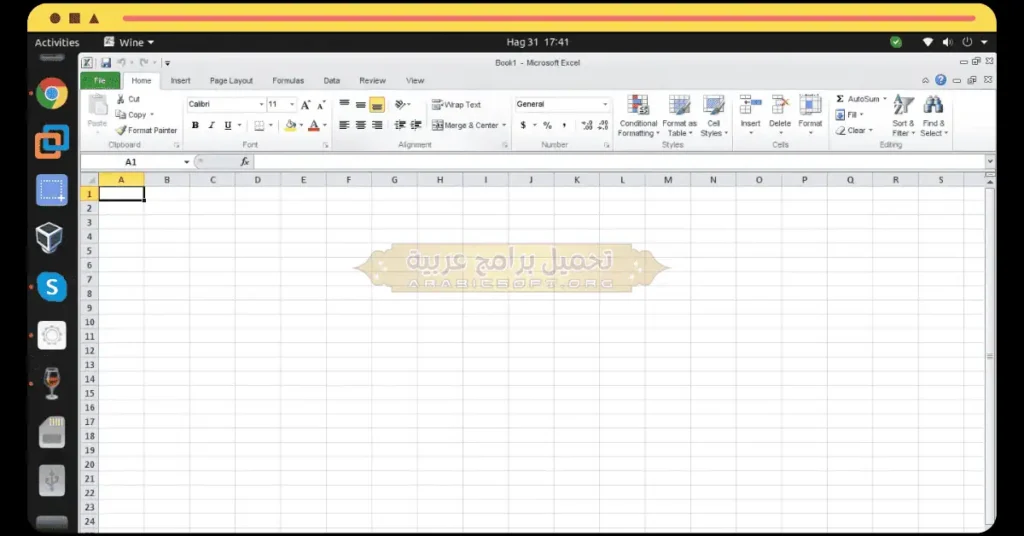The image size is (1024, 536).
Task: Open Activities overview in top bar
Action: coord(57,42)
